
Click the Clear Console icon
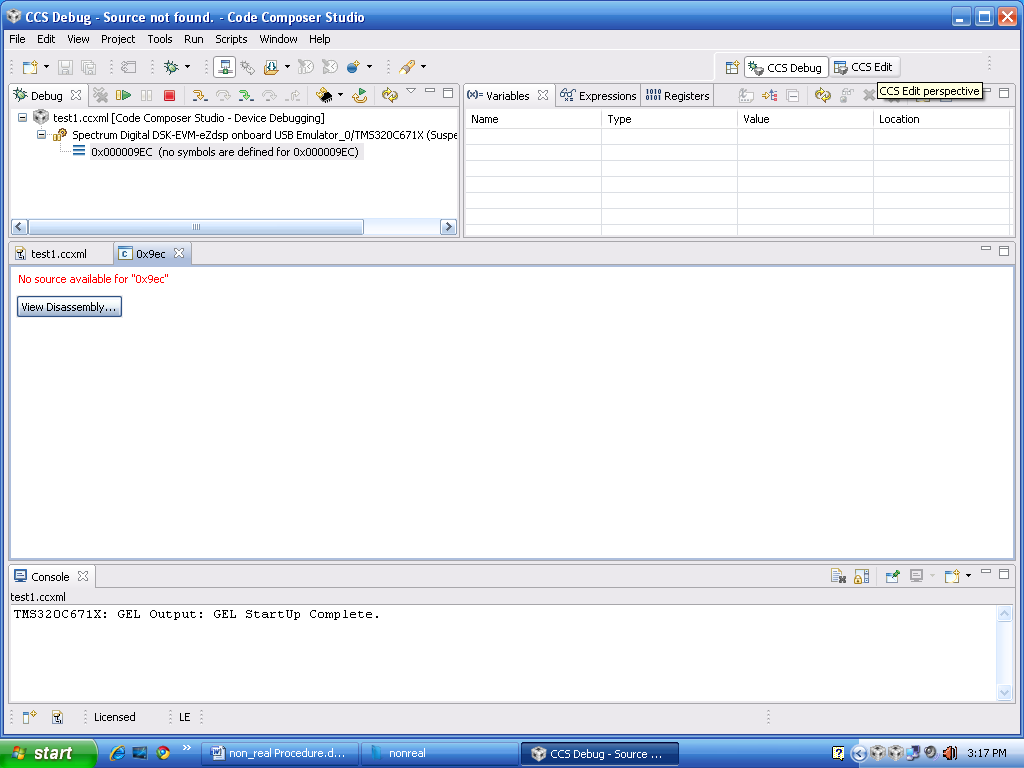click(x=839, y=576)
